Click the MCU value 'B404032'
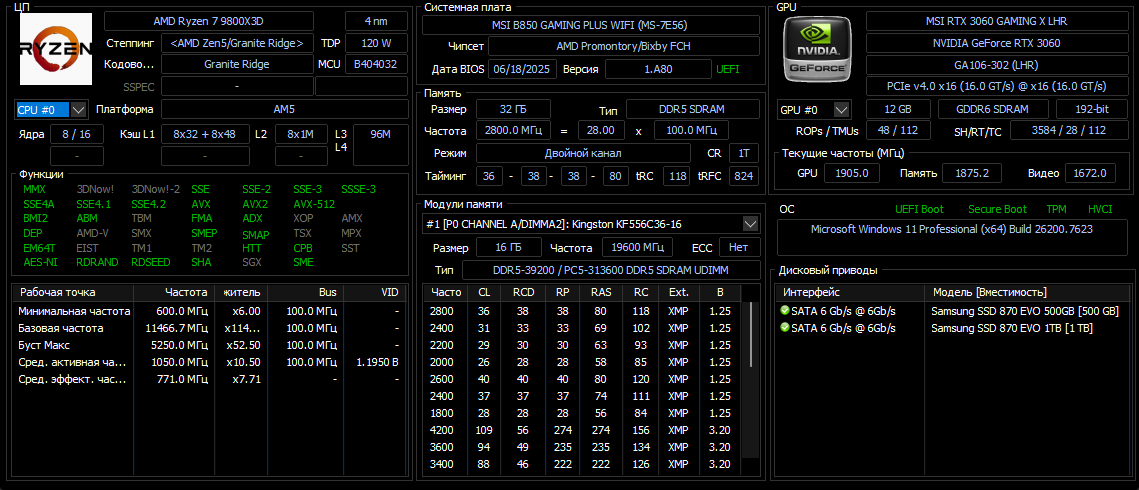The width and height of the screenshot is (1139, 490). 376,64
